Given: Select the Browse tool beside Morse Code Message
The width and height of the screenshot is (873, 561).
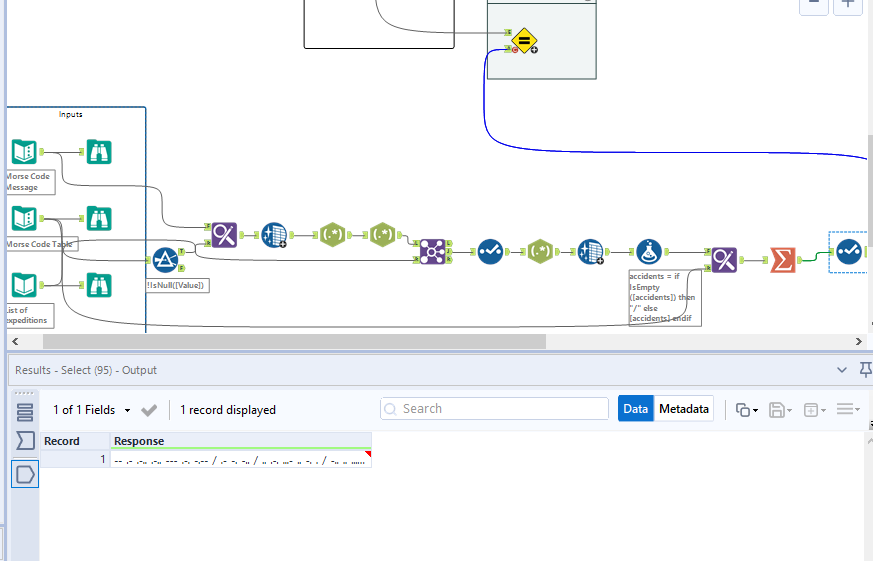Looking at the screenshot, I should tap(99, 152).
